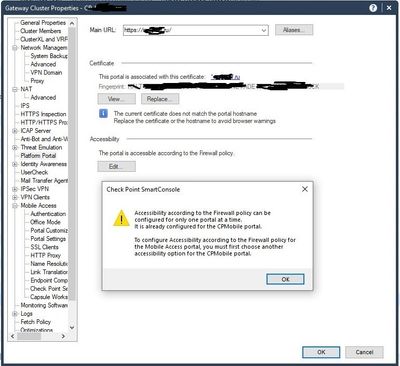Viewport: 400px width, 366px height.
Task: Close the Gateway Cluster Properties window
Action: [389, 8]
